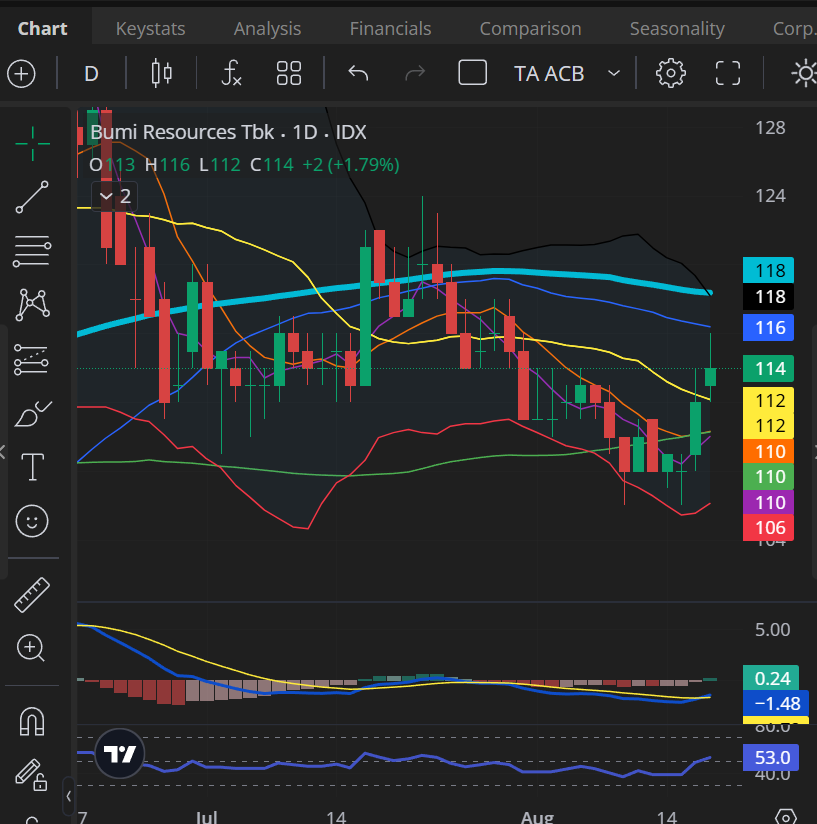Viewport: 817px width, 824px height.
Task: Click the 53.0 RSI value label
Action: (x=771, y=758)
